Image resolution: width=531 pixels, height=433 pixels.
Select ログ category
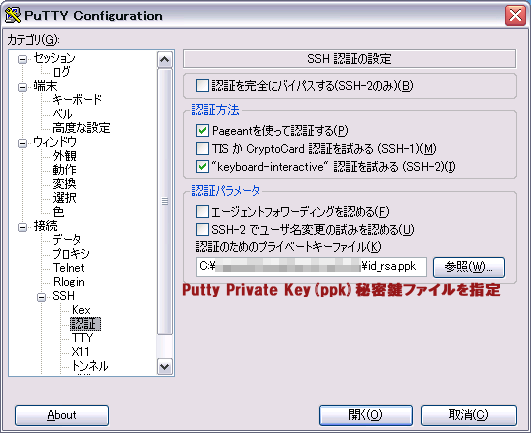click(61, 72)
